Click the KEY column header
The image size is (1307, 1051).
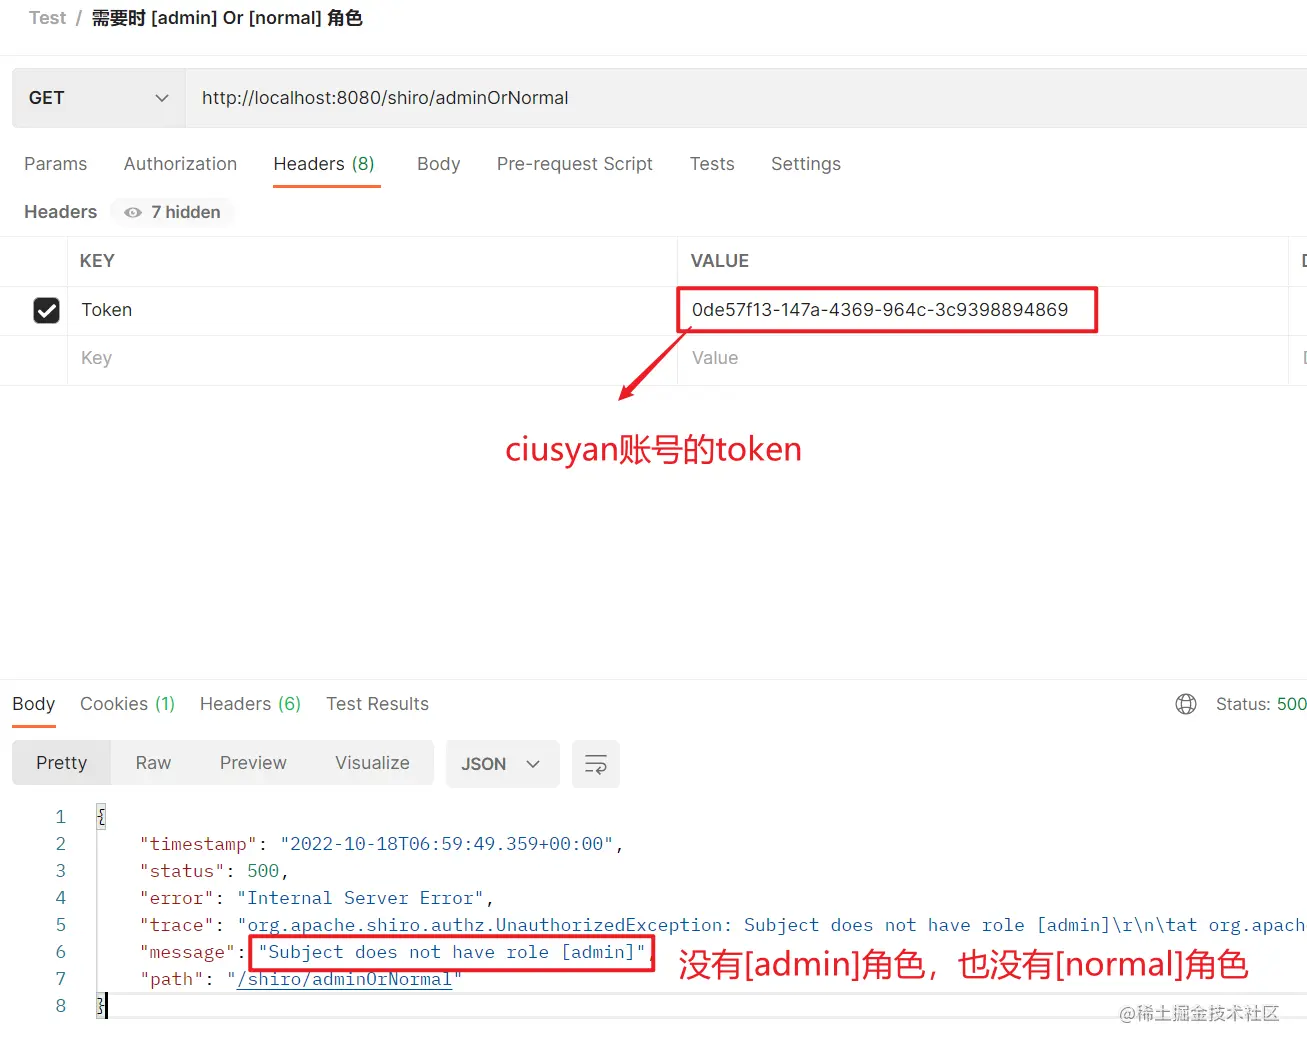point(97,261)
